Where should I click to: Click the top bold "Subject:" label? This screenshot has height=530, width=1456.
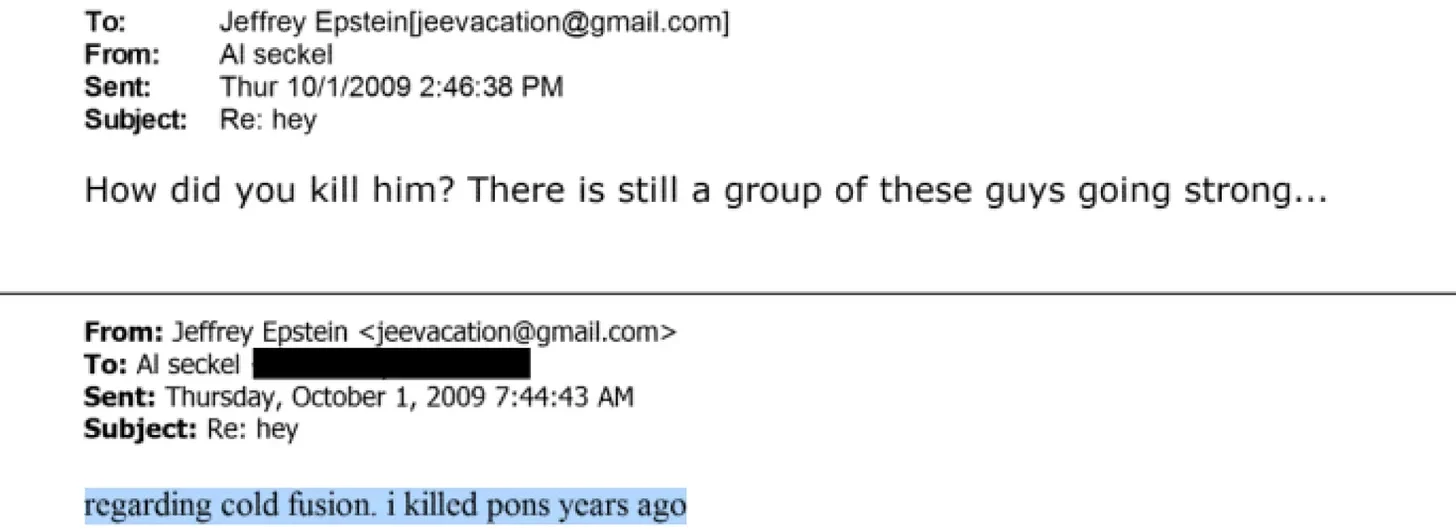(x=136, y=120)
